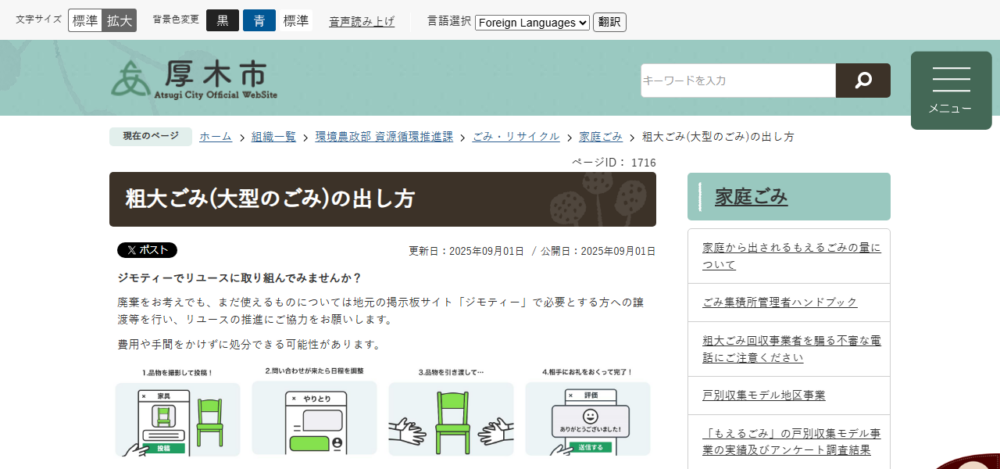Open 組織一覧 breadcrumb link
This screenshot has height=469, width=1000.
coord(274,137)
